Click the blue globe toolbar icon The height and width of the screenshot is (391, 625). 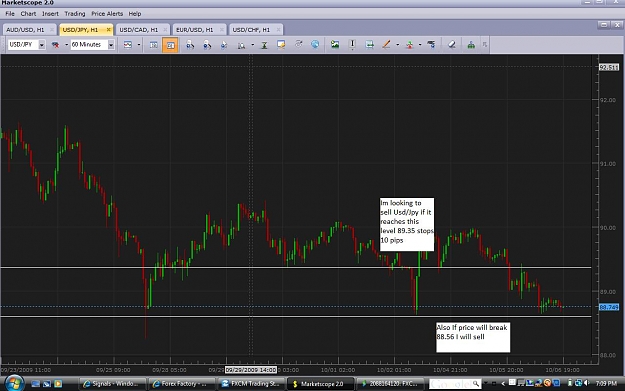coord(315,44)
